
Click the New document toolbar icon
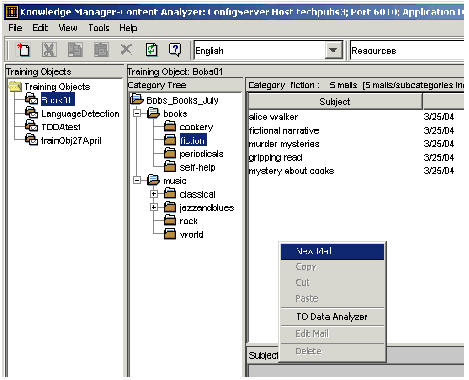coord(23,50)
